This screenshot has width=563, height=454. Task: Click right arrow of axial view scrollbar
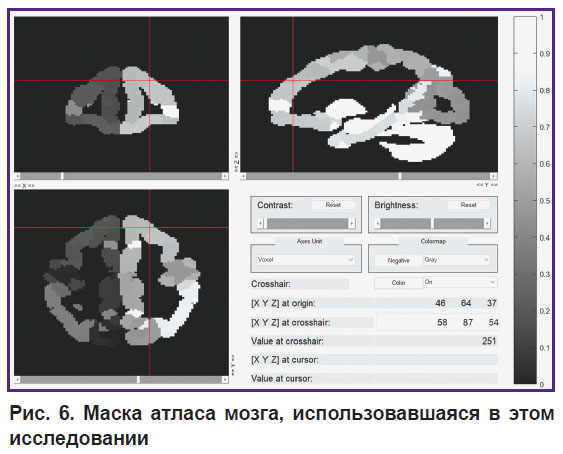tap(225, 380)
